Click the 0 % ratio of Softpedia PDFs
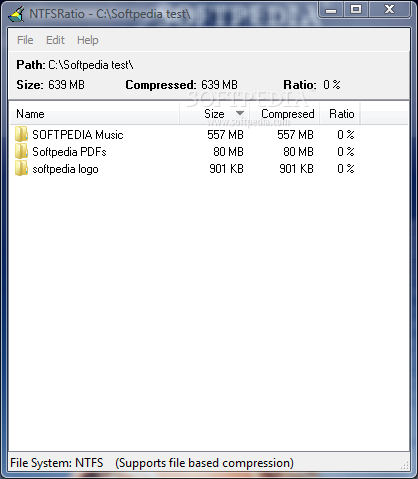 (346, 152)
